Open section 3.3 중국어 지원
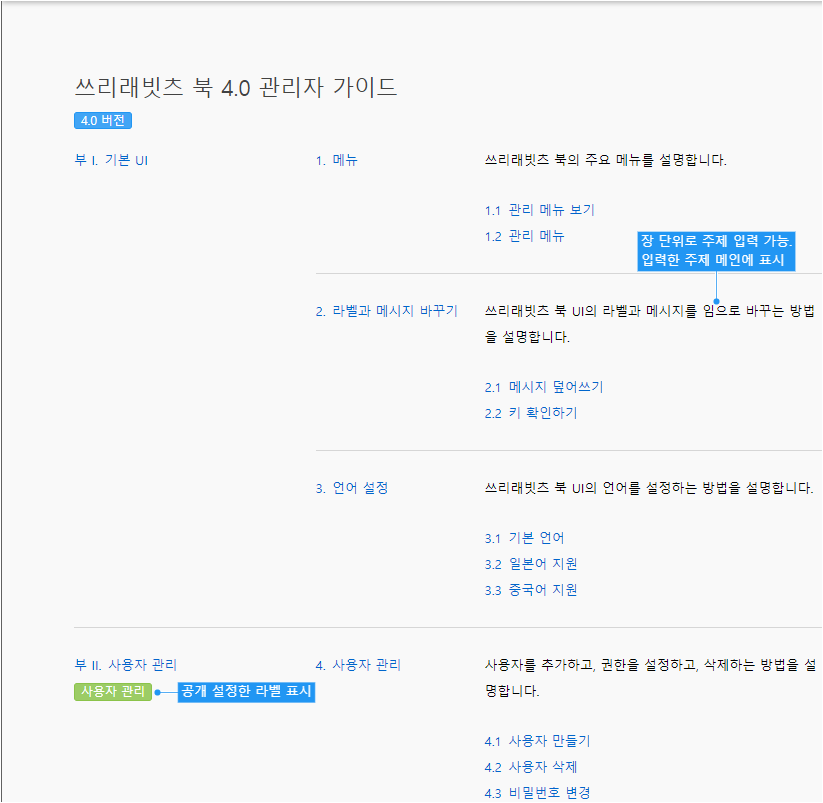The image size is (823, 803). pos(531,590)
